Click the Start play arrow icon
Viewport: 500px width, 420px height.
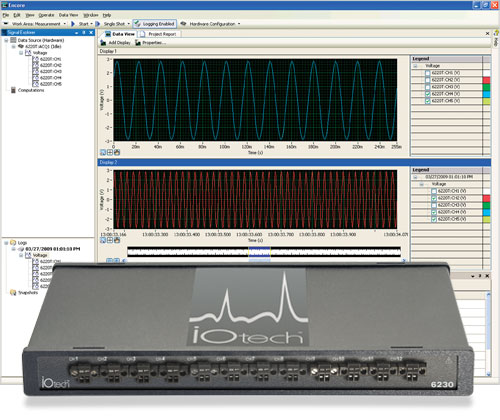click(x=73, y=24)
